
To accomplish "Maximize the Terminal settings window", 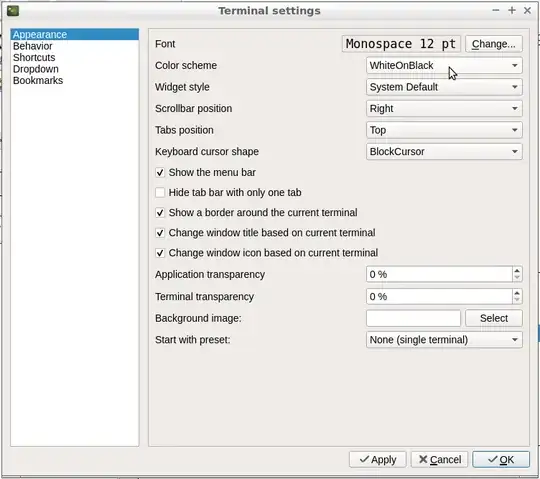I will [x=512, y=10].
